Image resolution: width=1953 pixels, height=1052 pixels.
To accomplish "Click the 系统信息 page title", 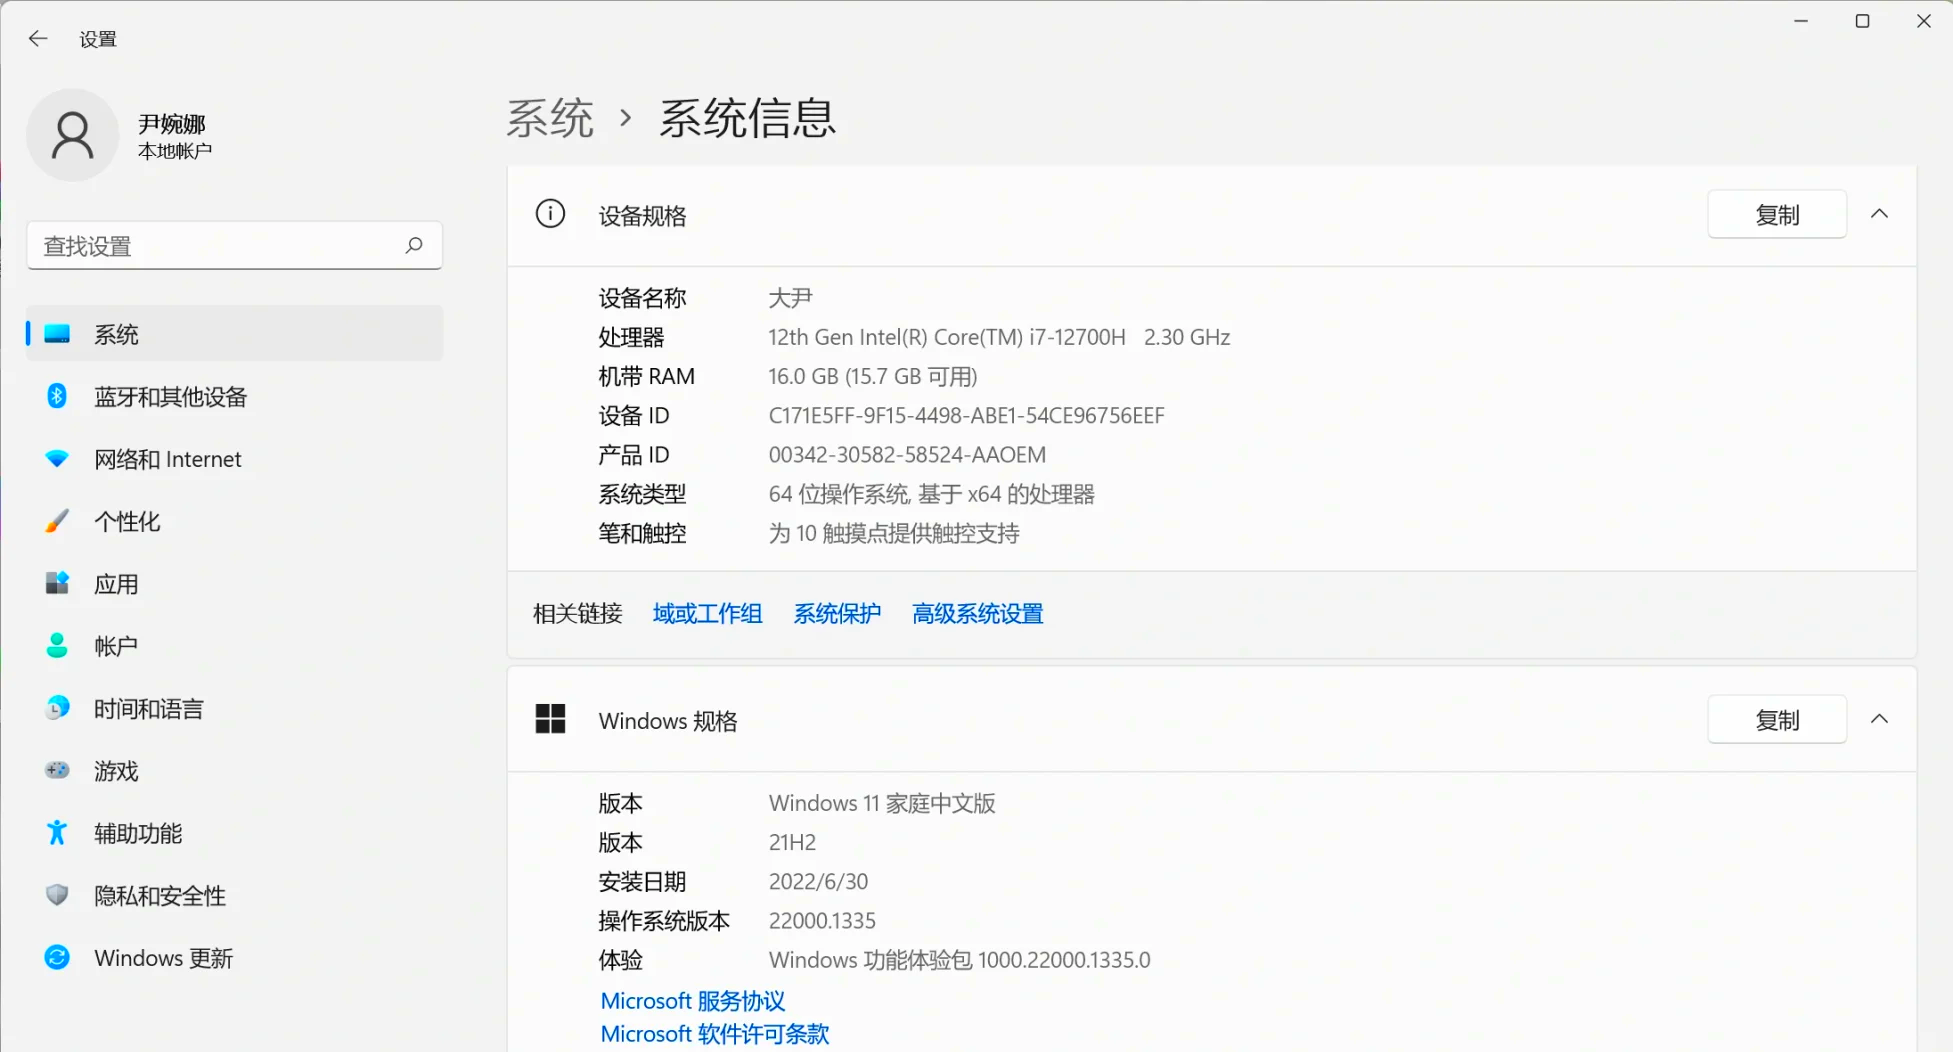I will 747,118.
